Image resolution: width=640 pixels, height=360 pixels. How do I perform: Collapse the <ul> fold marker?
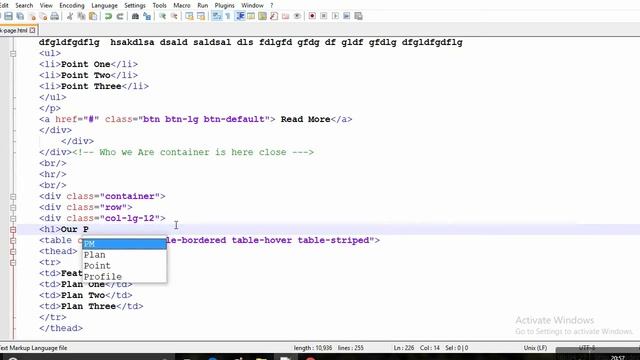click(x=13, y=53)
